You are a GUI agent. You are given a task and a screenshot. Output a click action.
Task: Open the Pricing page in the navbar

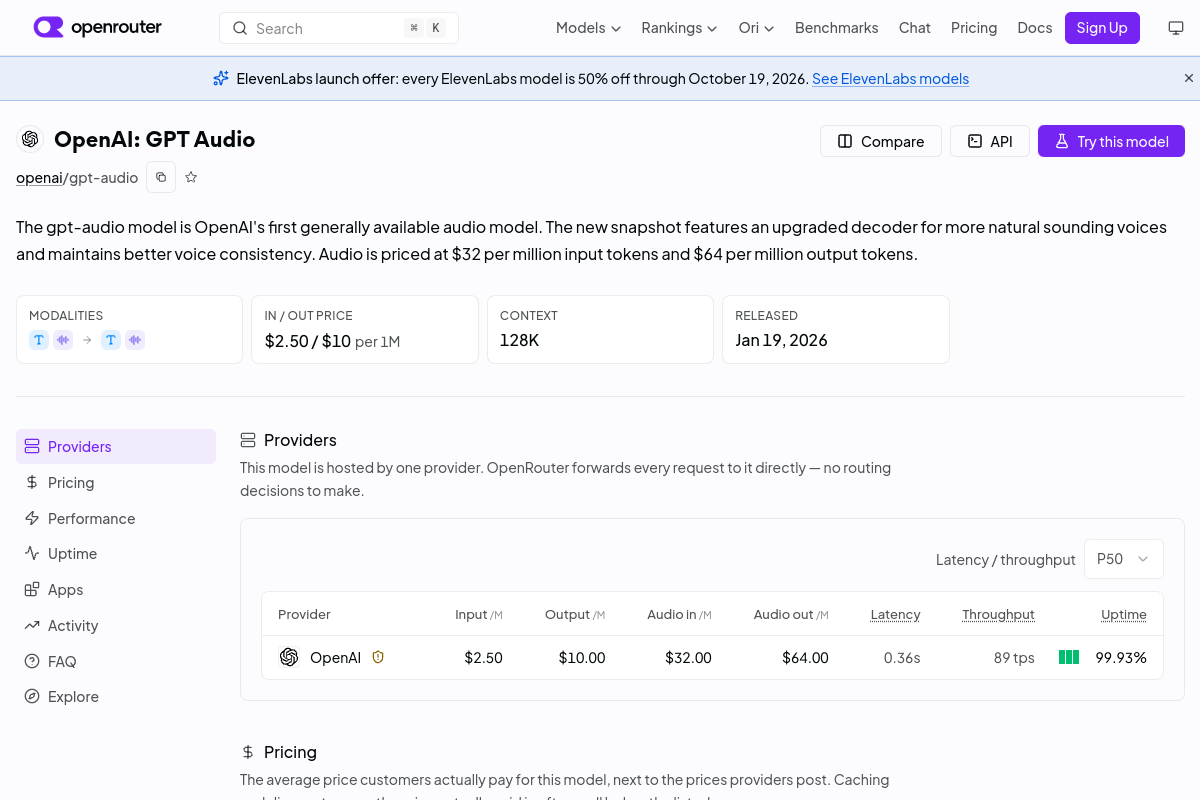tap(974, 28)
